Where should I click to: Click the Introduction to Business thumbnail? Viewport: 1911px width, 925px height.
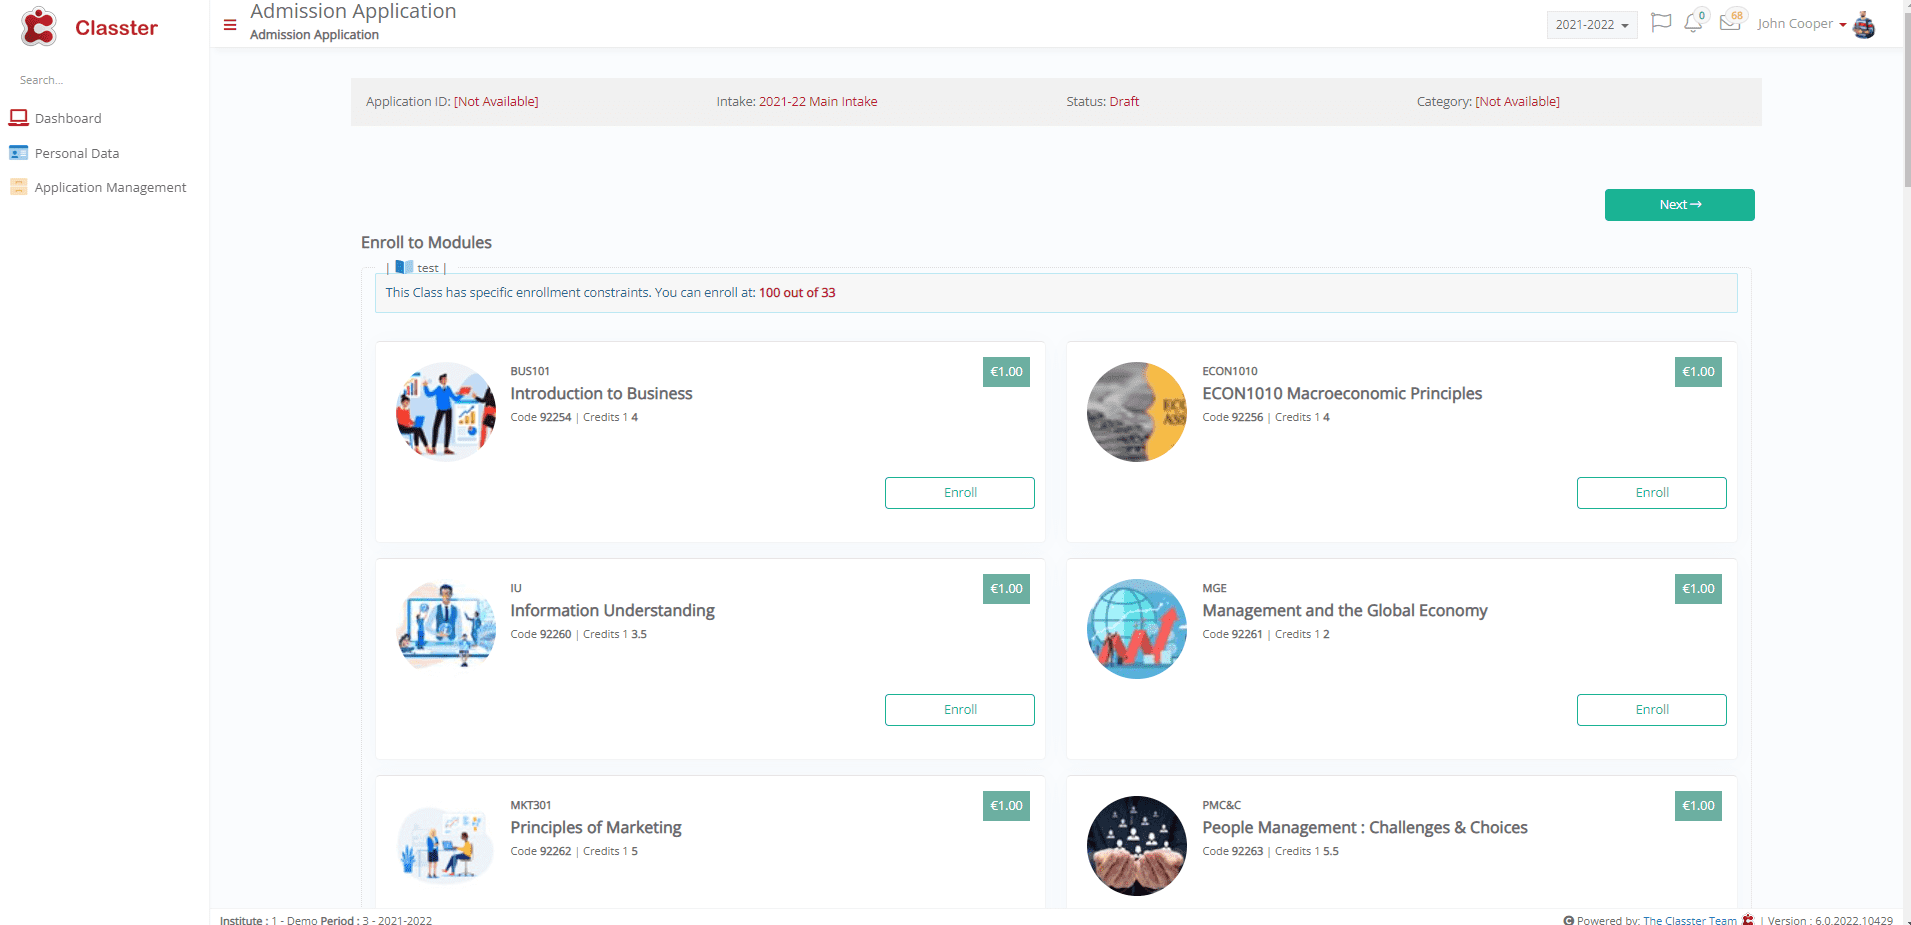446,411
